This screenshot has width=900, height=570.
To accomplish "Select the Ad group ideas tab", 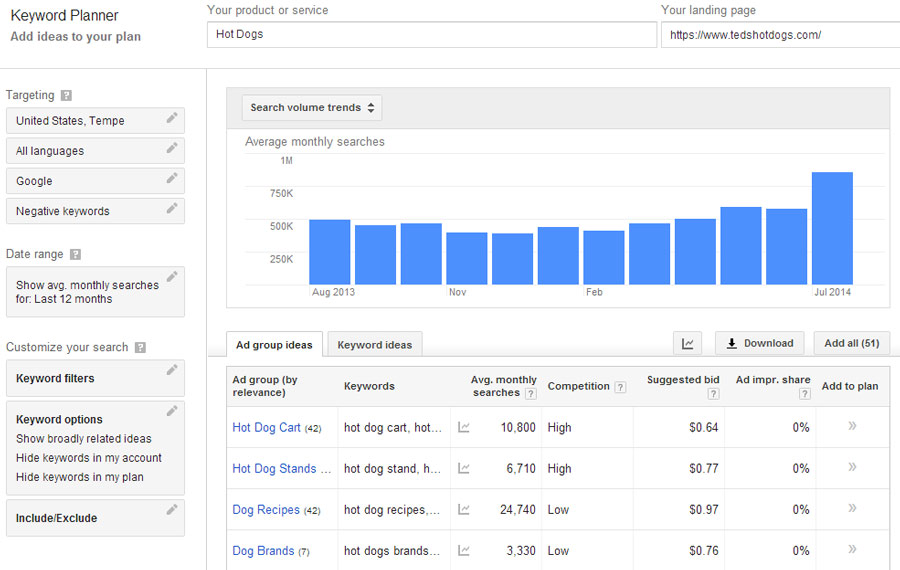I will click(x=274, y=345).
